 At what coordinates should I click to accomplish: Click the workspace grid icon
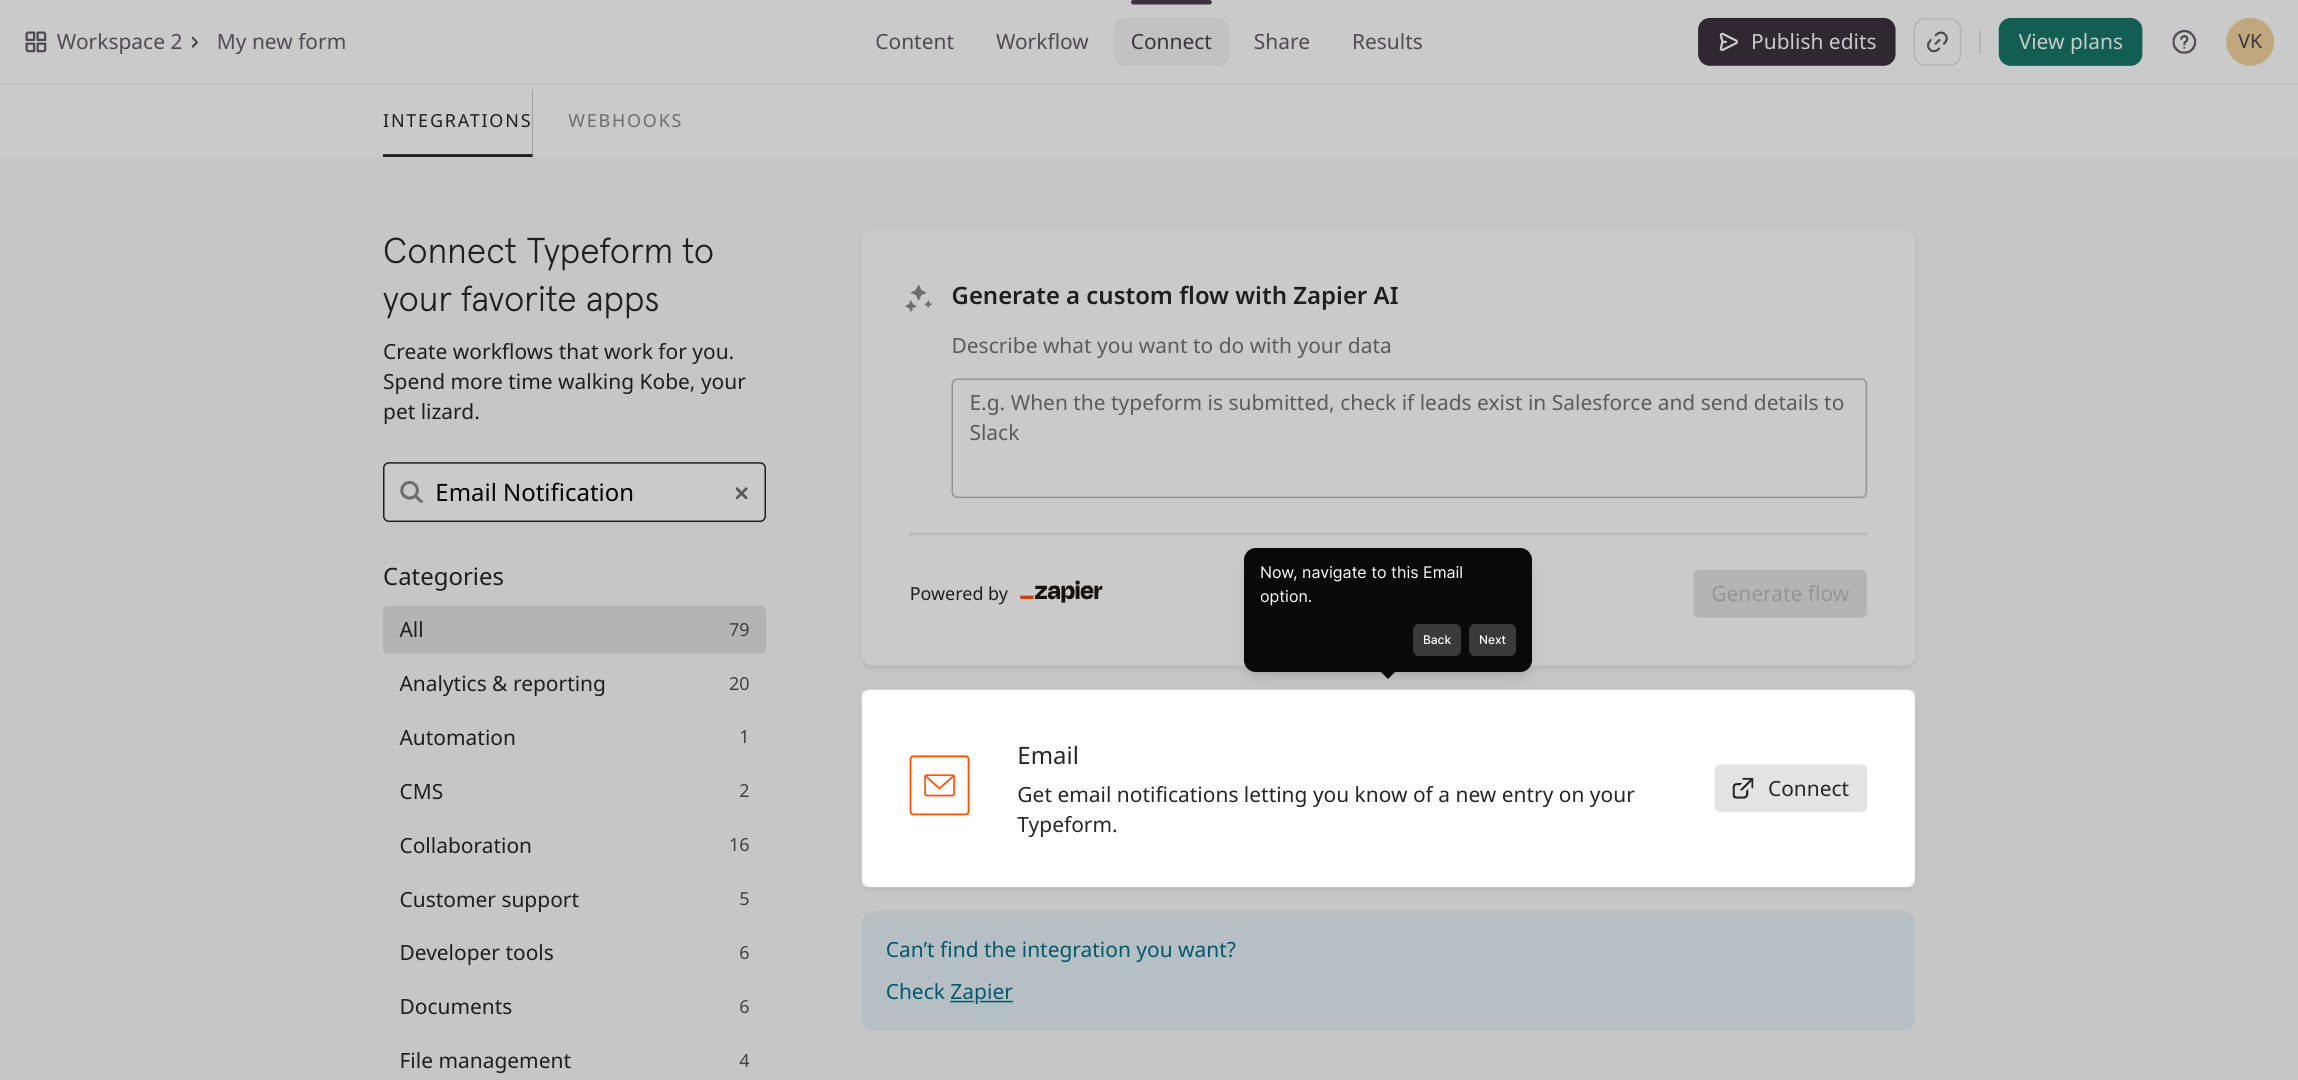click(36, 42)
